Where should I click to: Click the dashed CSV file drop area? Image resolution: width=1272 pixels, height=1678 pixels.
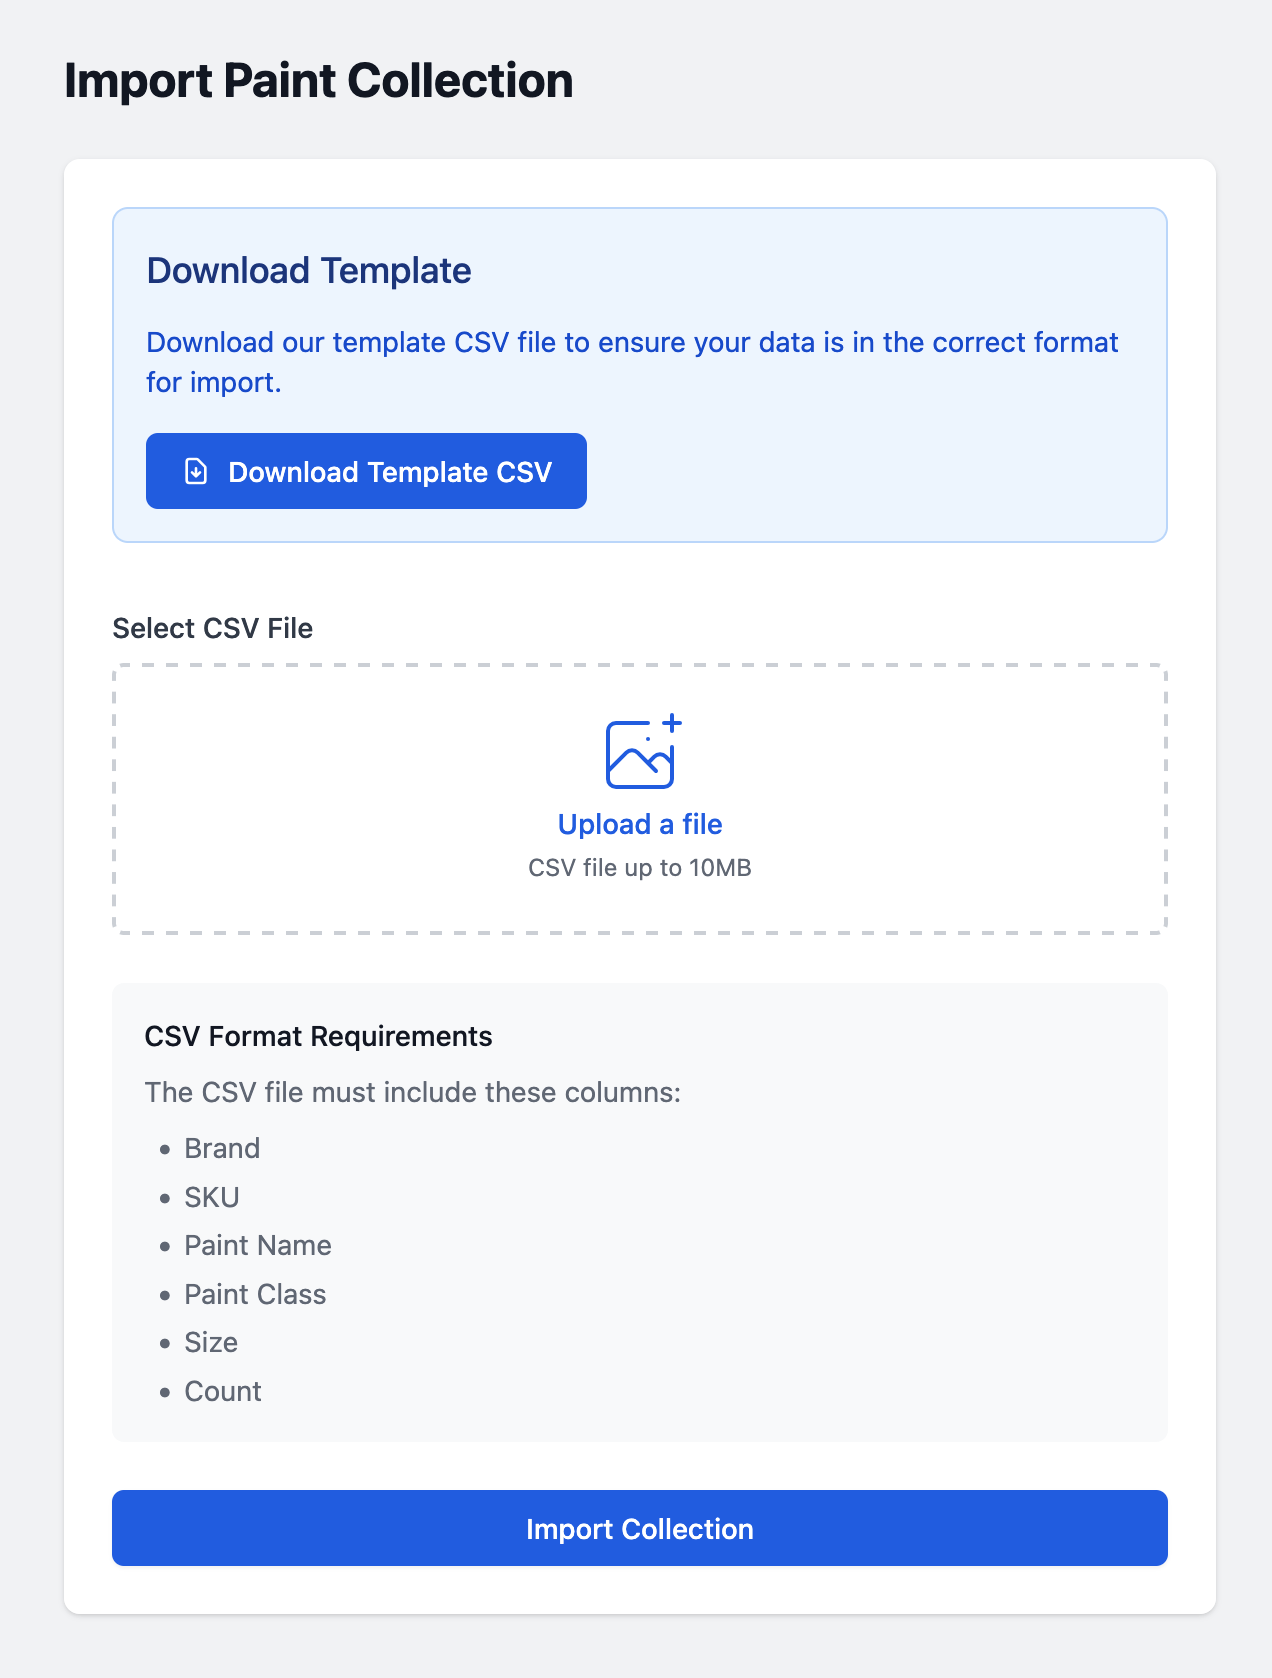(640, 799)
